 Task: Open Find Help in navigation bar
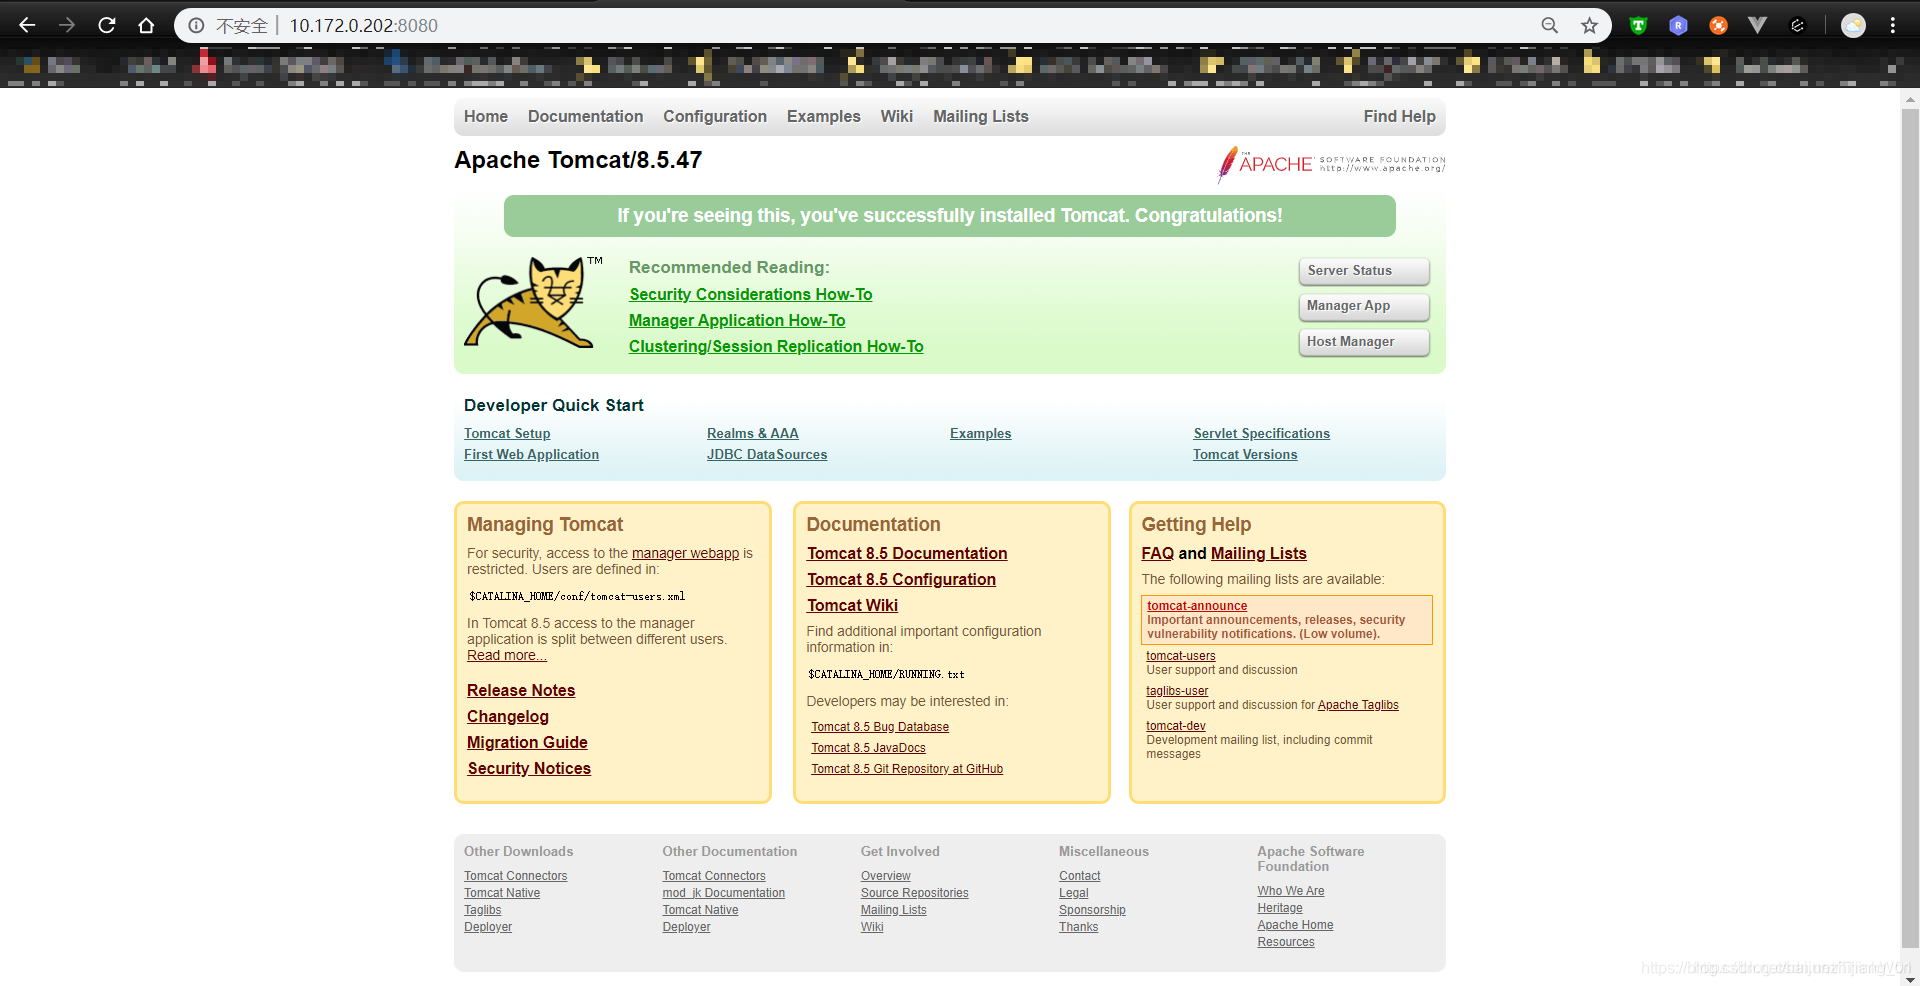click(1399, 117)
